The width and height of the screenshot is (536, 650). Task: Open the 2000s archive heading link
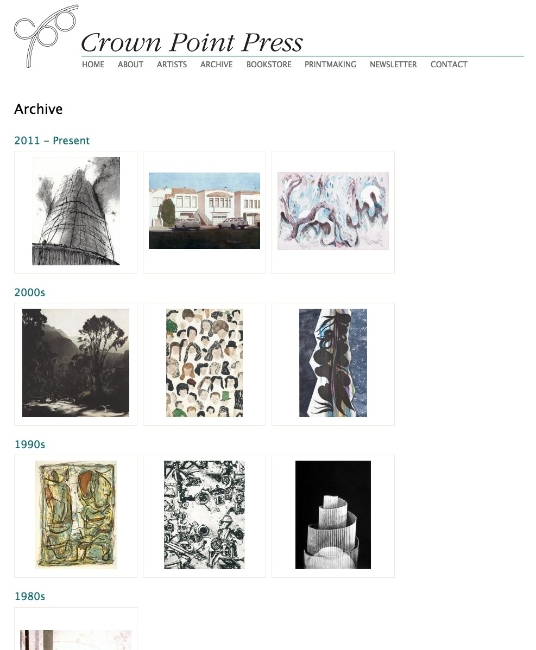[x=29, y=292]
